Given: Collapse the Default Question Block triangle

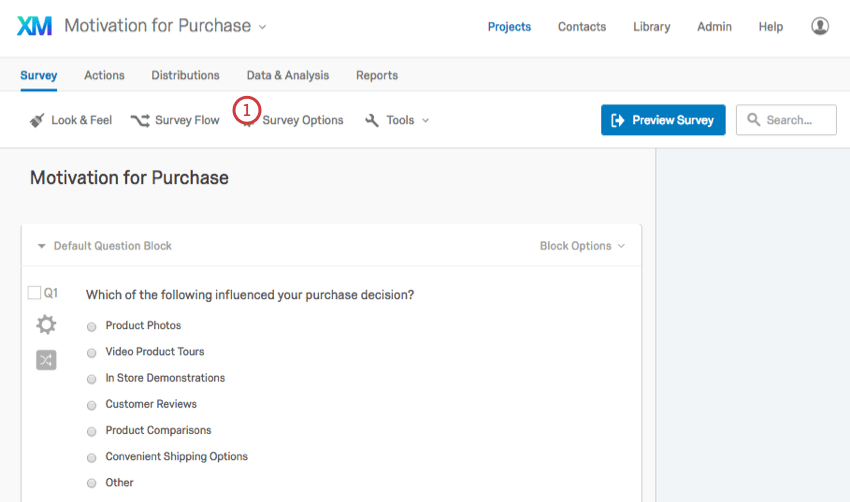Looking at the screenshot, I should pos(41,246).
